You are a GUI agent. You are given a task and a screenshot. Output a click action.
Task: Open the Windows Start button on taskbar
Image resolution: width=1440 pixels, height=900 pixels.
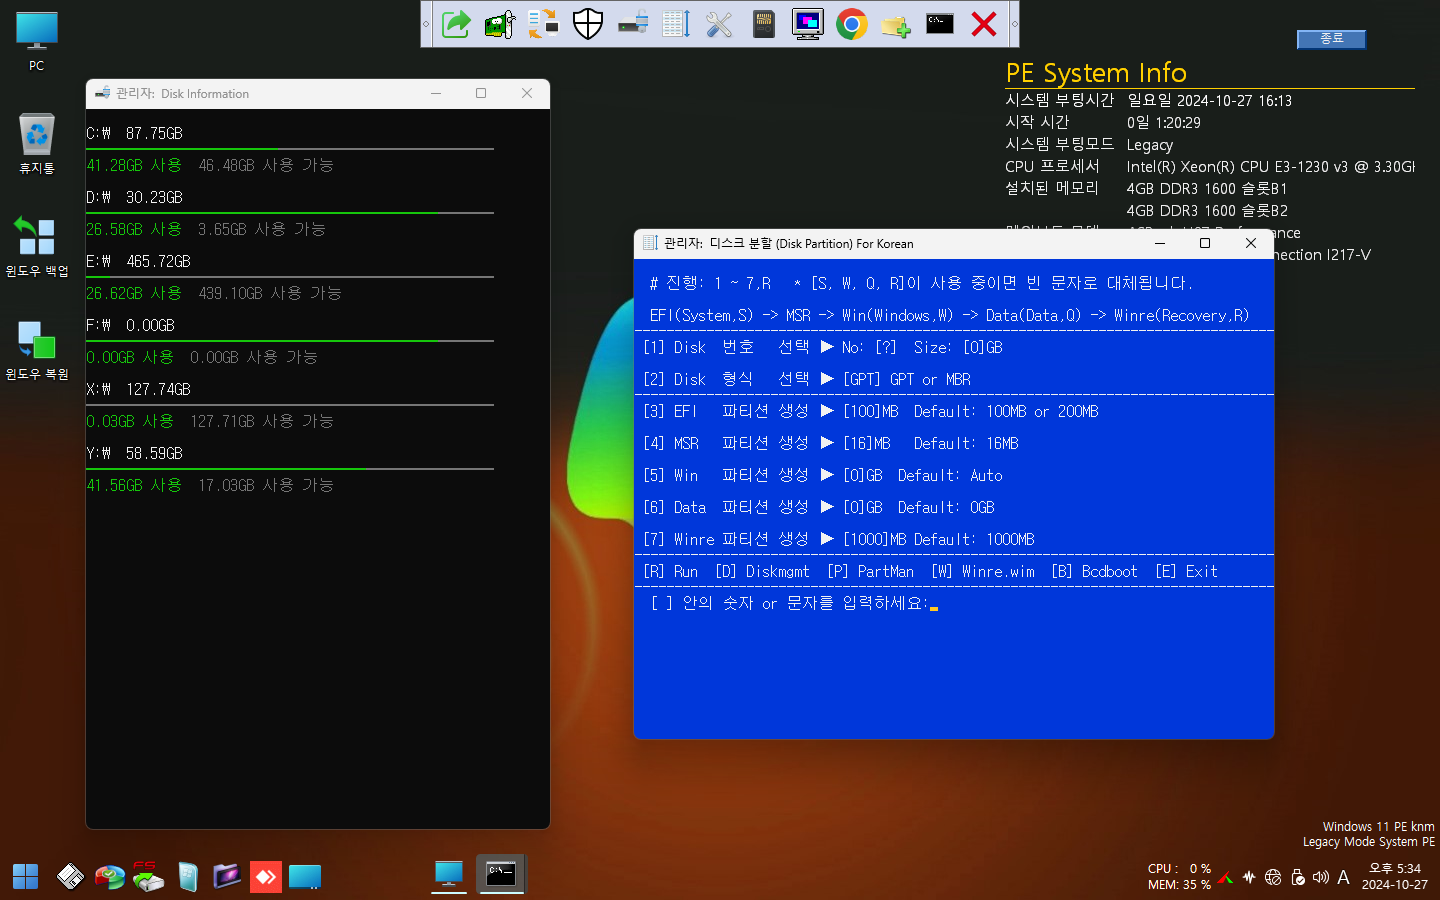[25, 877]
